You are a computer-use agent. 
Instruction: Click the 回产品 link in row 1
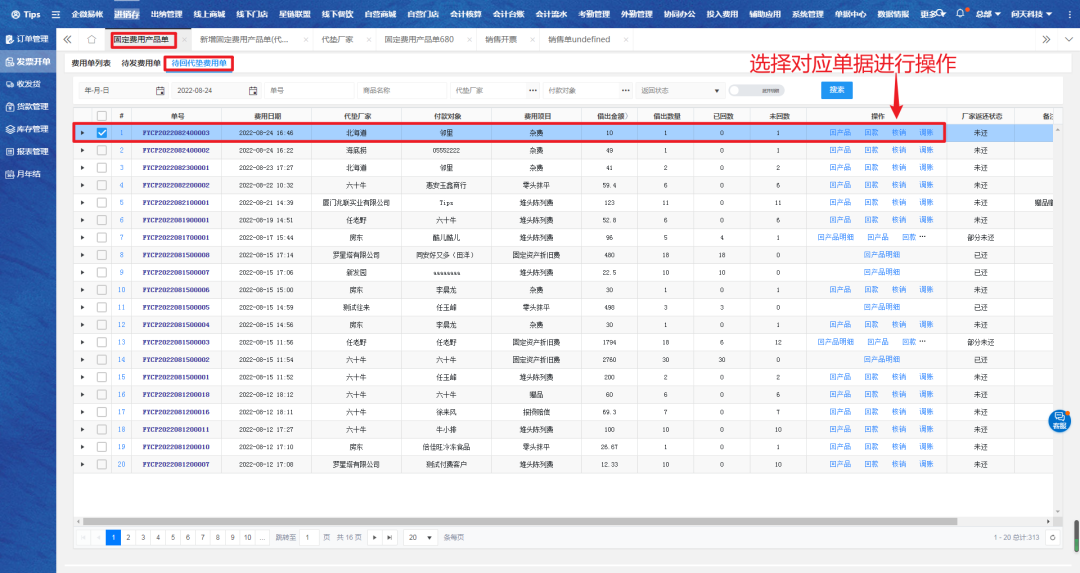pyautogui.click(x=840, y=133)
